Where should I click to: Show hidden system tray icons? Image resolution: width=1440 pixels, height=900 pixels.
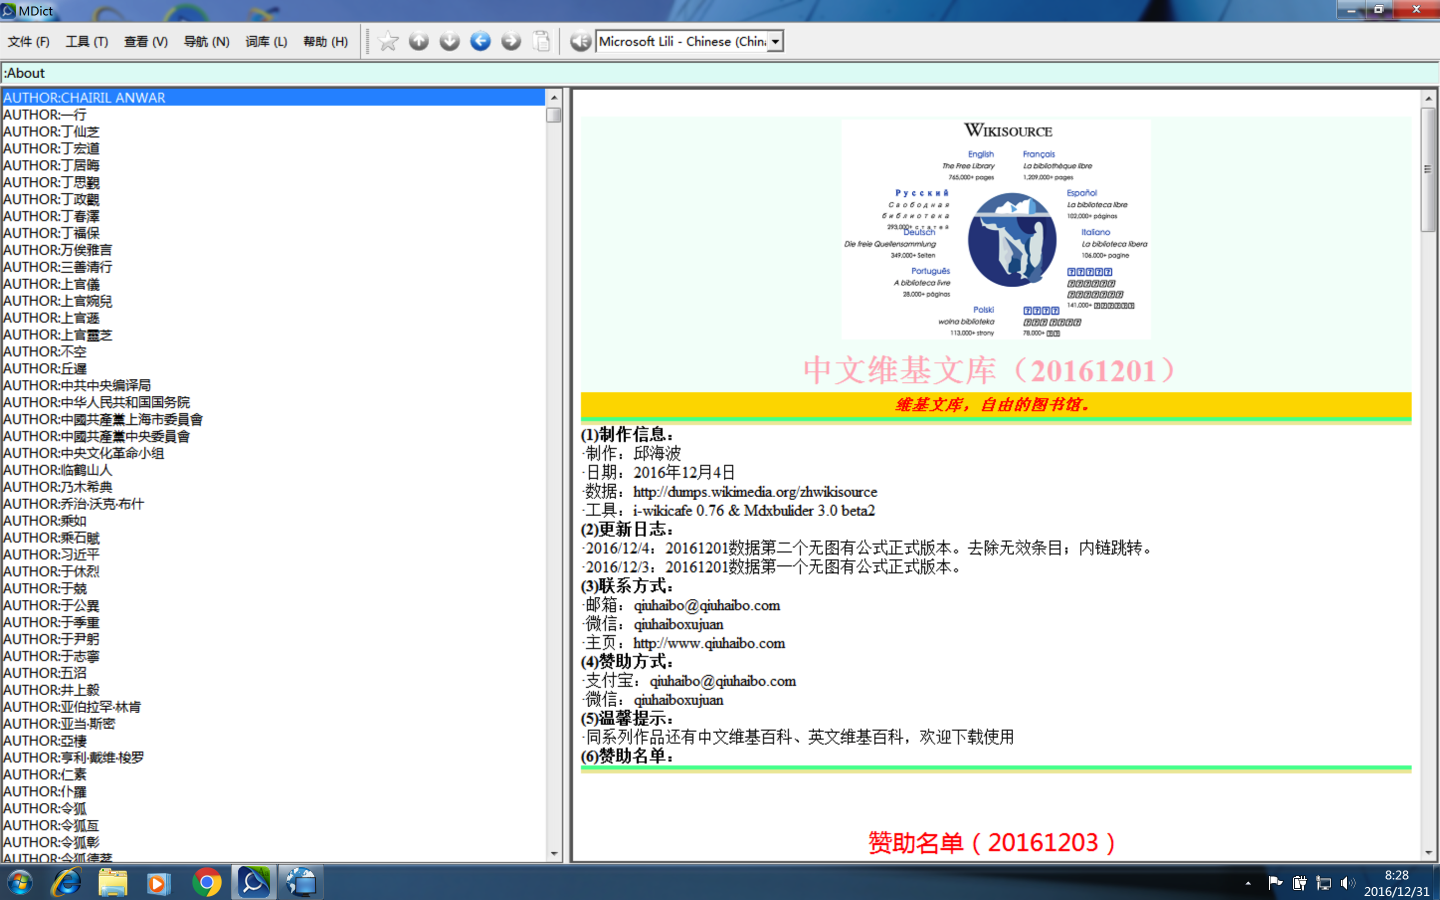click(x=1248, y=883)
